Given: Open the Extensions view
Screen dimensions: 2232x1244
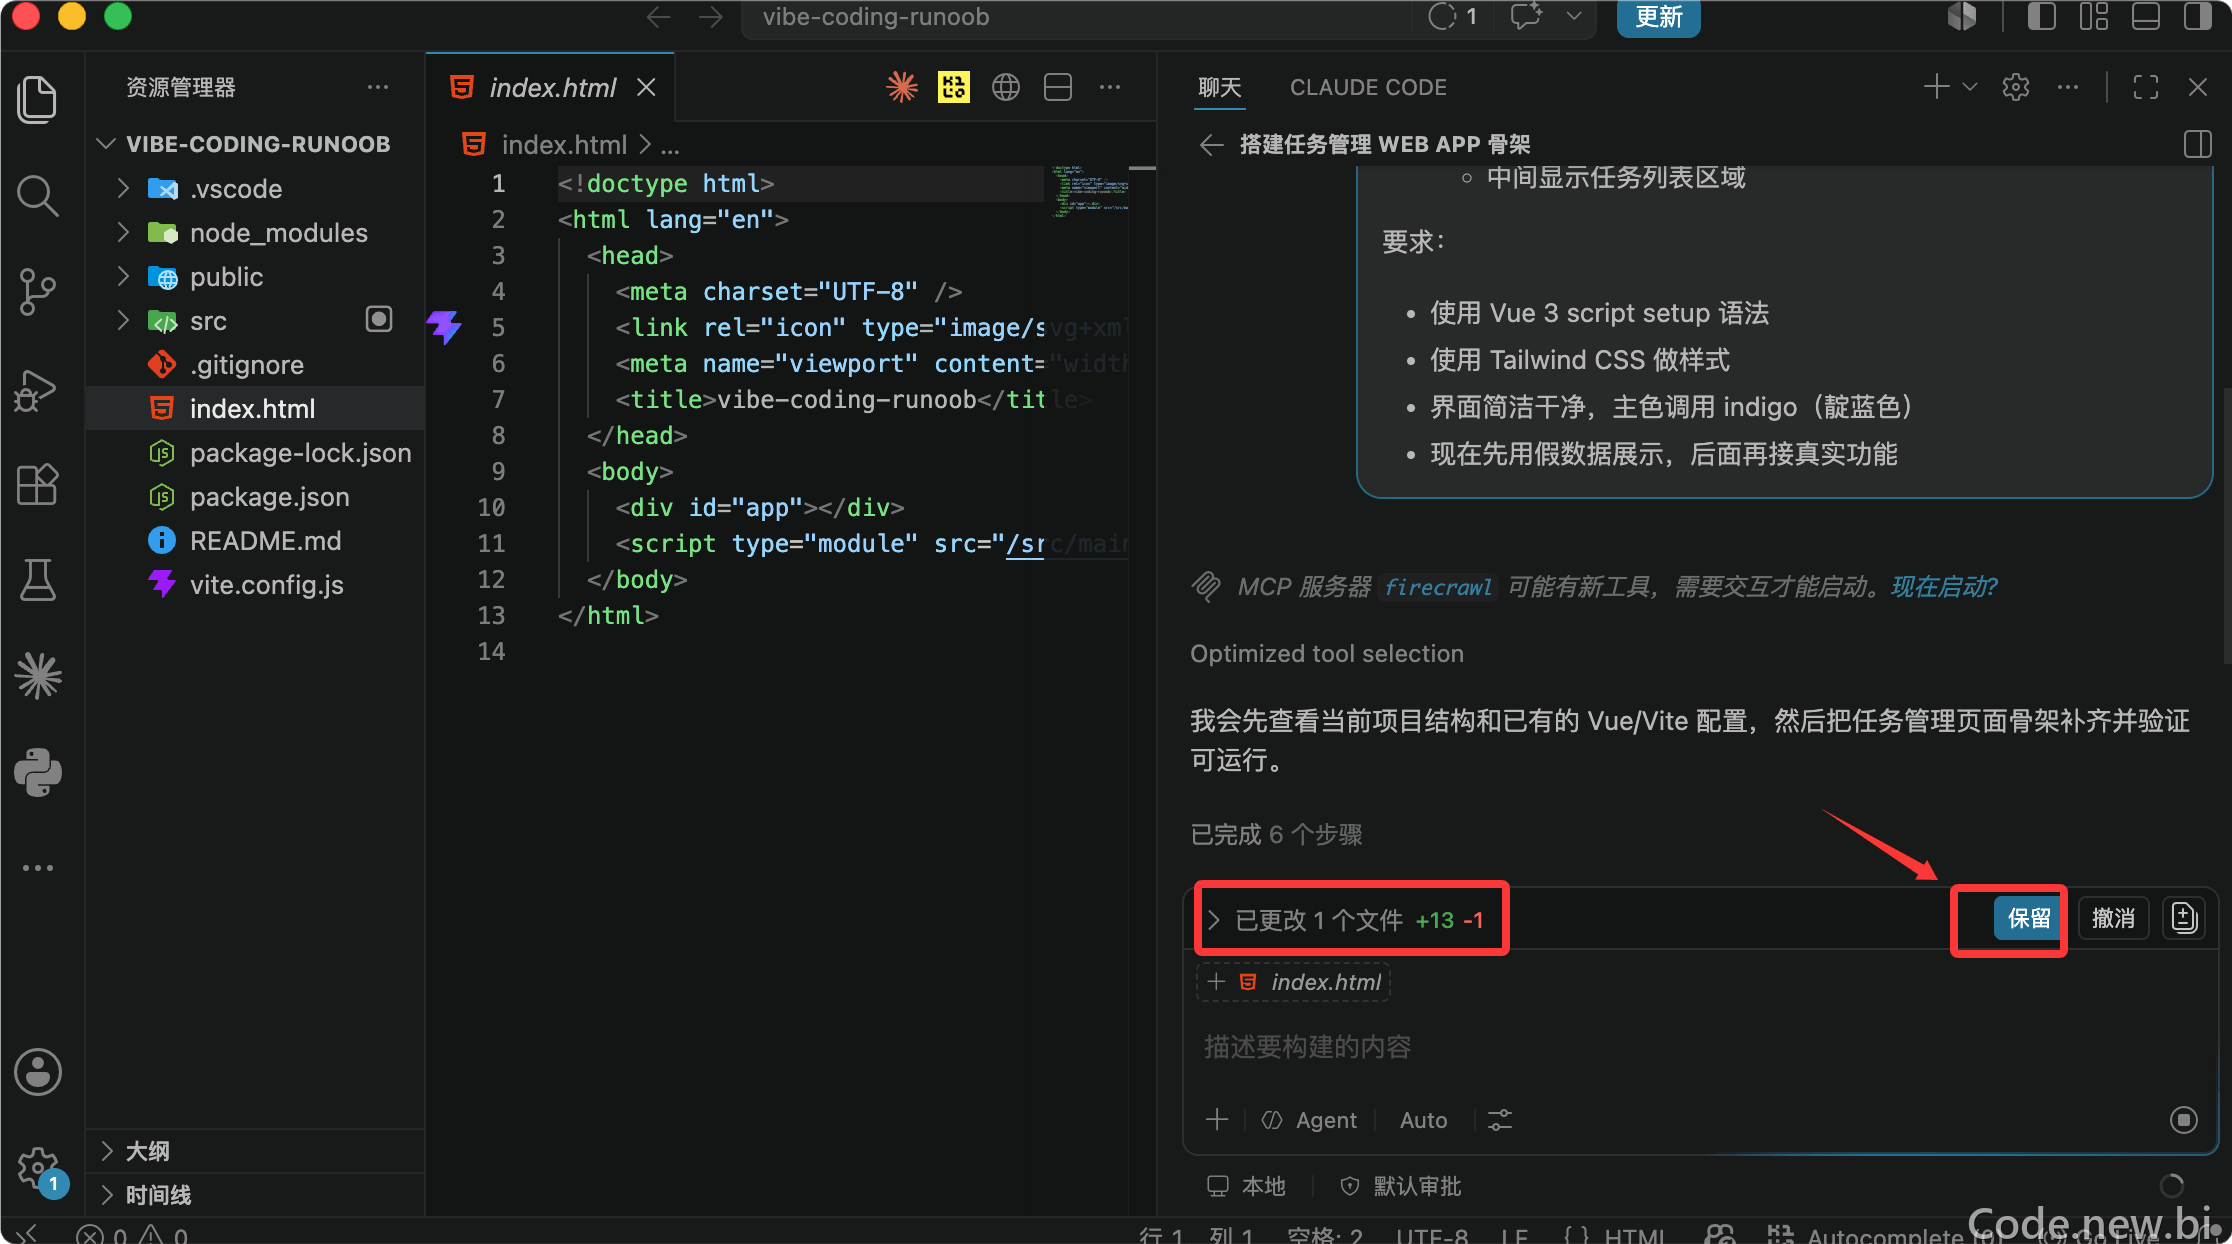Looking at the screenshot, I should click(x=38, y=485).
